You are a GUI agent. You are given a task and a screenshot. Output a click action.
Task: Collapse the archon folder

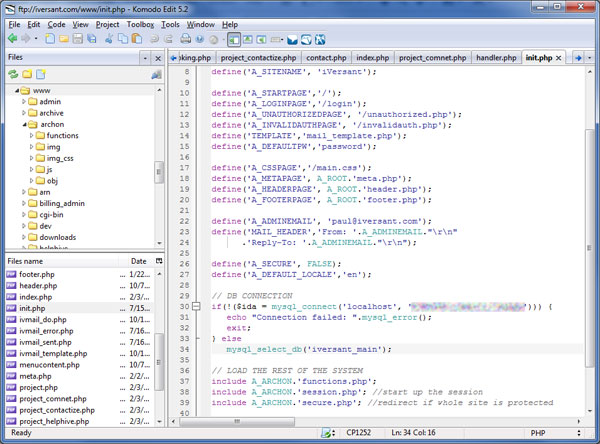24,124
